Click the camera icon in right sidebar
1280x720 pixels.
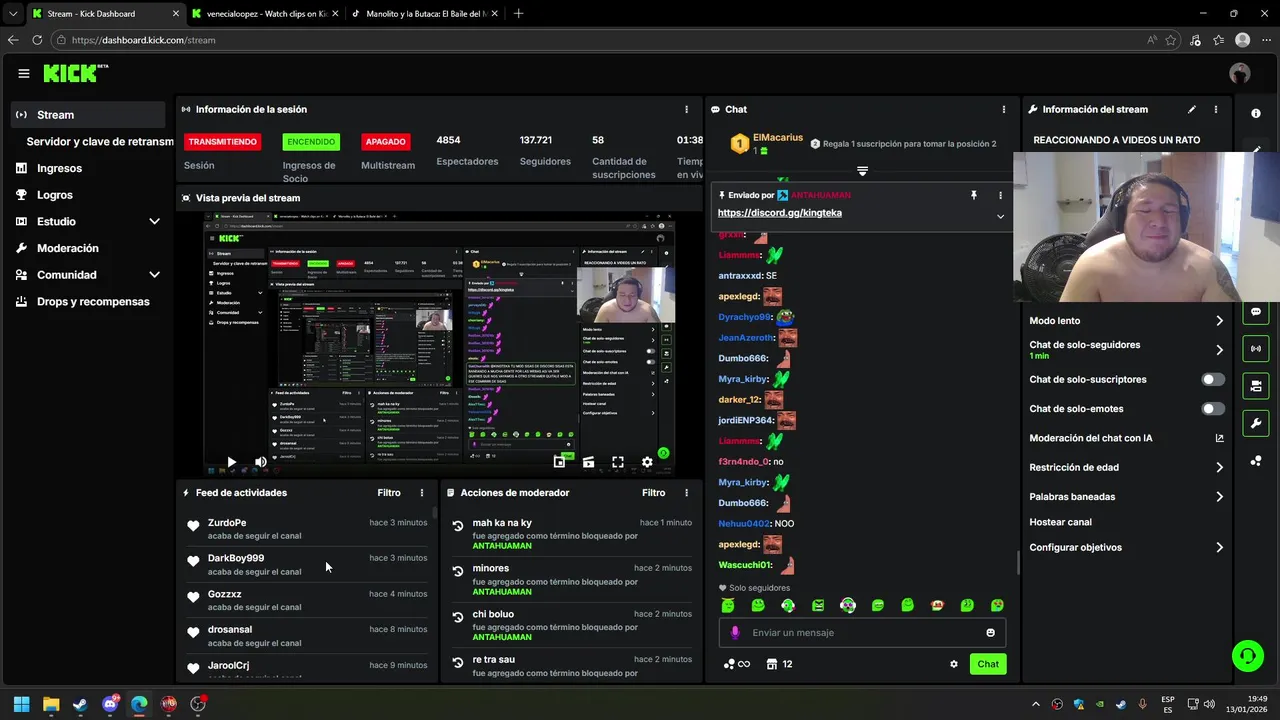click(1256, 386)
